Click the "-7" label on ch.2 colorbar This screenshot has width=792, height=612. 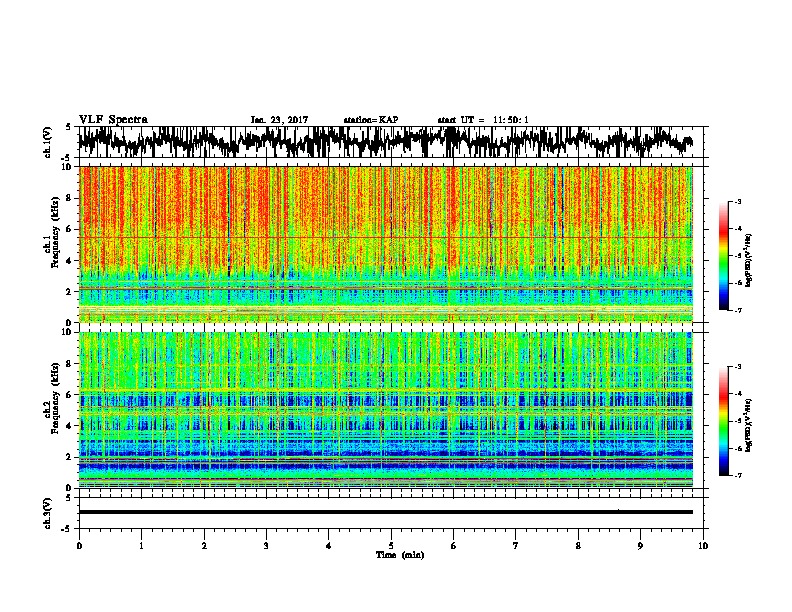pos(738,475)
